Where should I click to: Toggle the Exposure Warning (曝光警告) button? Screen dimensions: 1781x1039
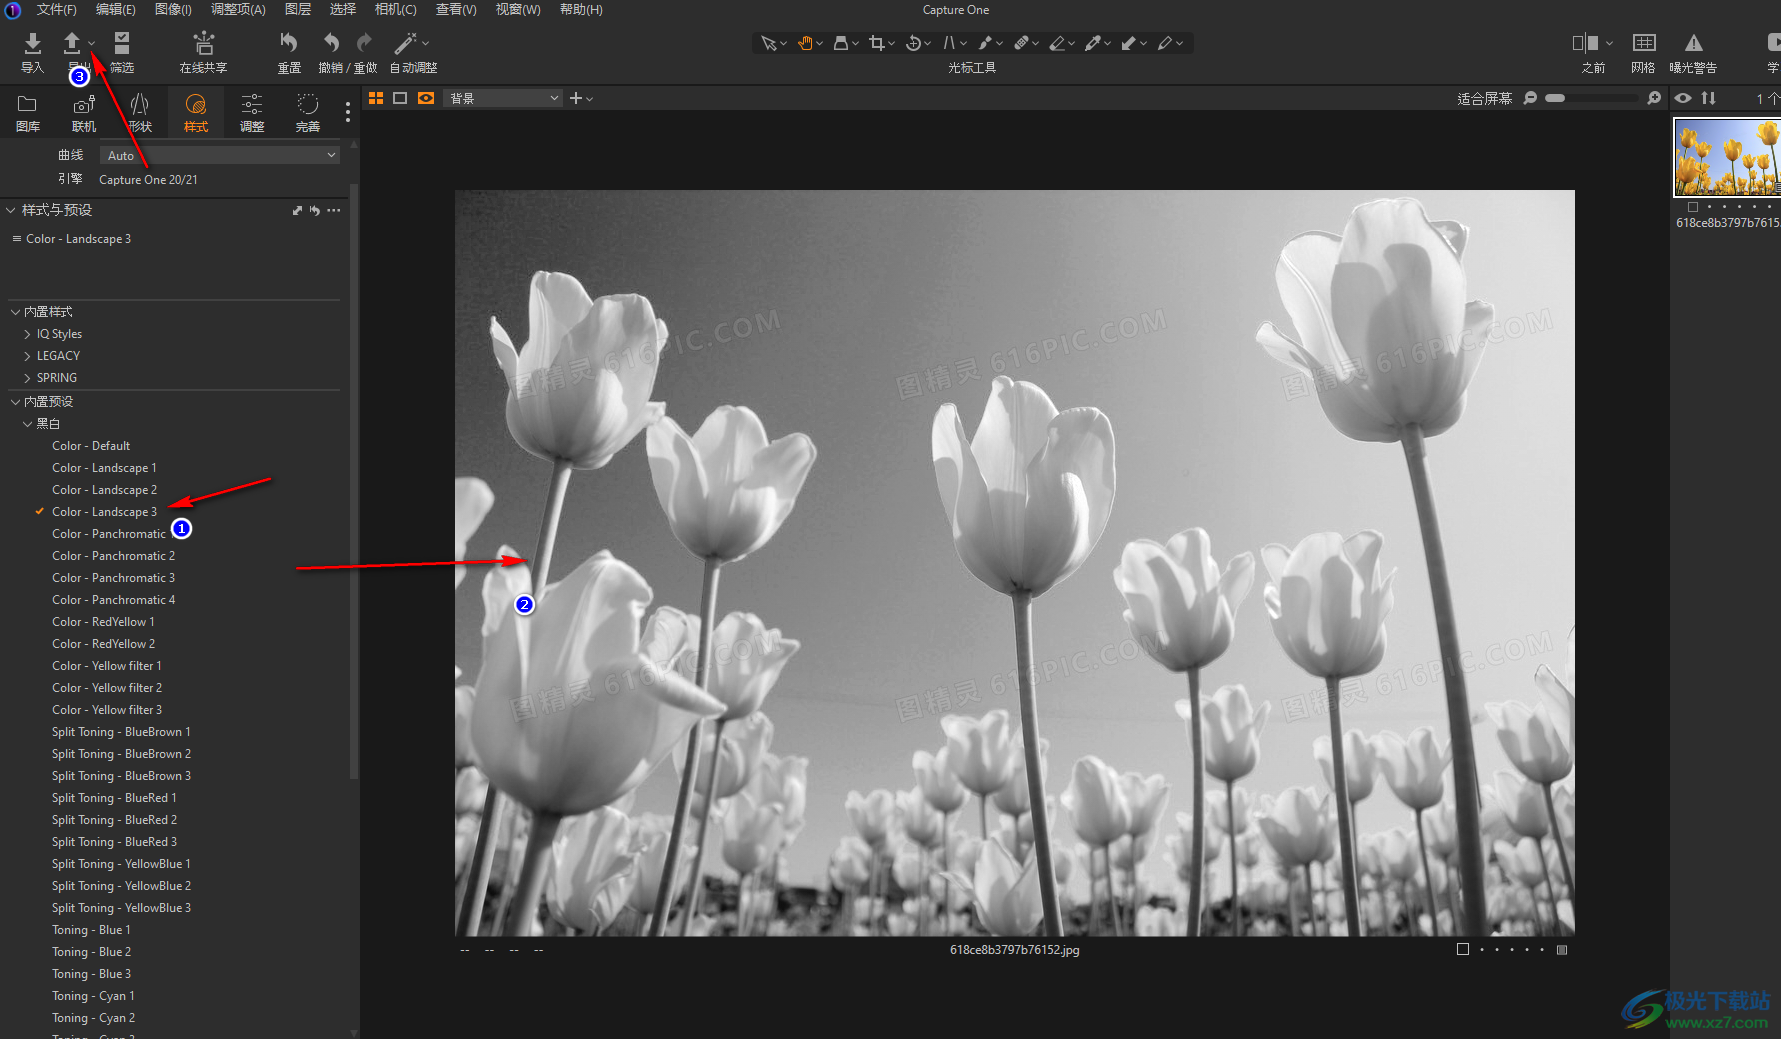(x=1693, y=44)
